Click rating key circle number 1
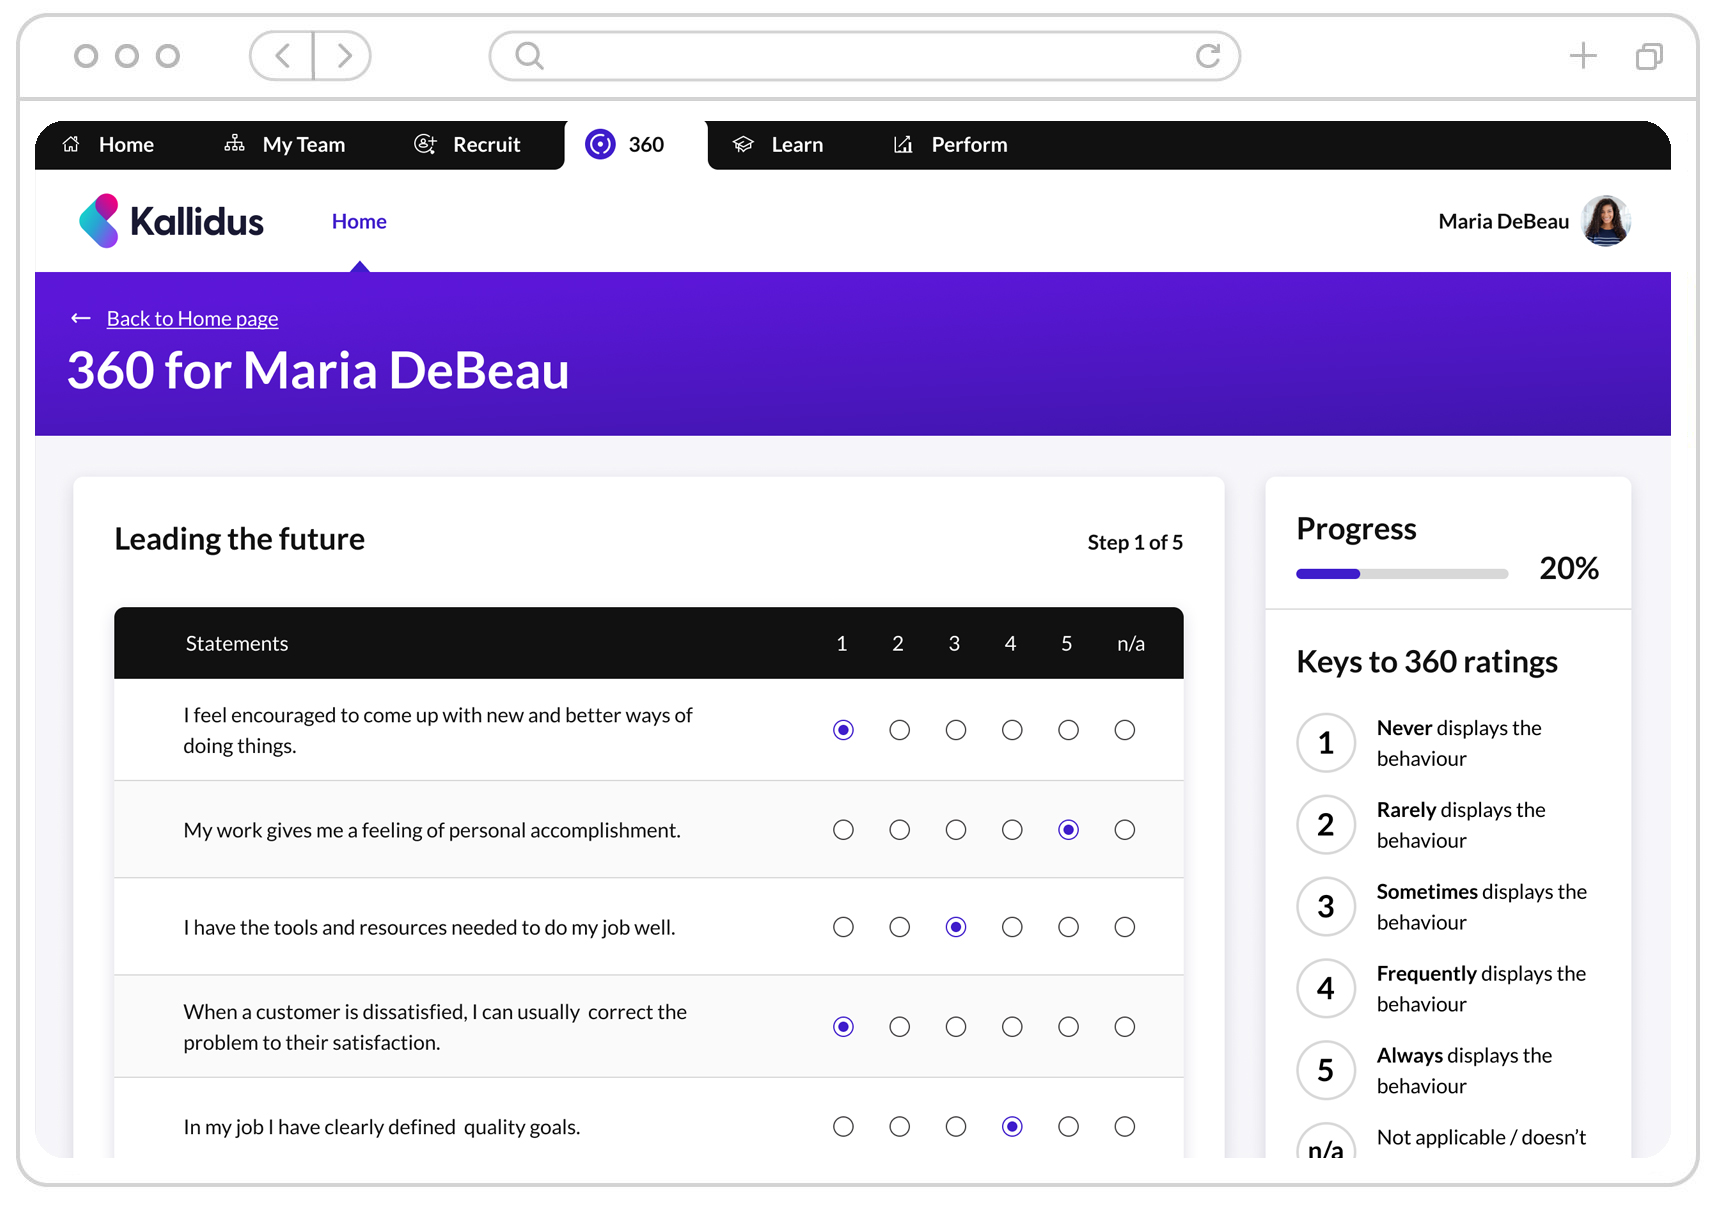The height and width of the screenshot is (1207, 1712). [1326, 743]
